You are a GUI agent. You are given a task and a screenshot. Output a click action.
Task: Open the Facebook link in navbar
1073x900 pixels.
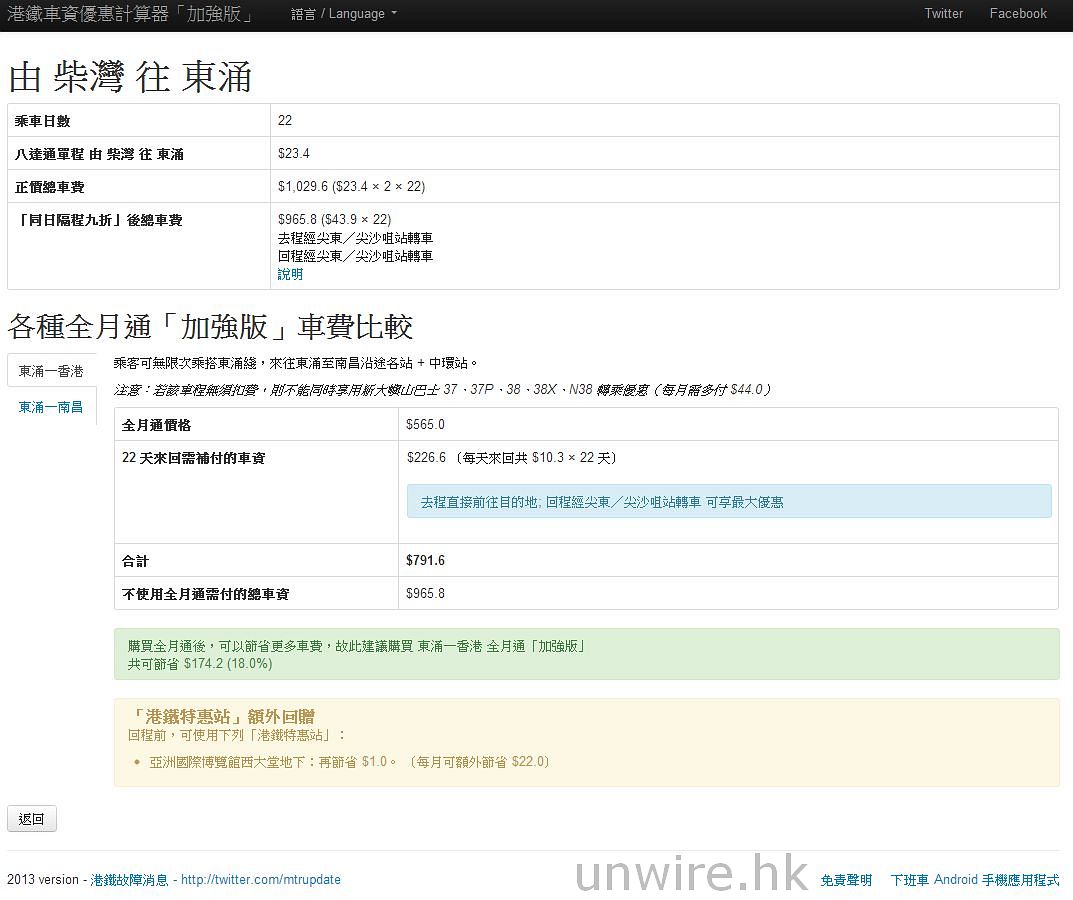click(1017, 14)
